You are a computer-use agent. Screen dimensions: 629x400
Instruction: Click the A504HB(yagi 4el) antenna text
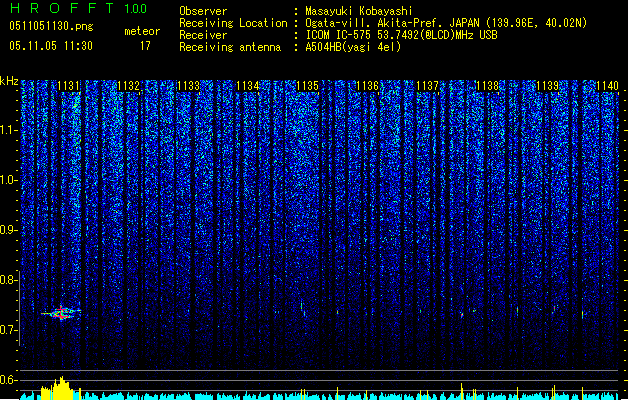(353, 47)
